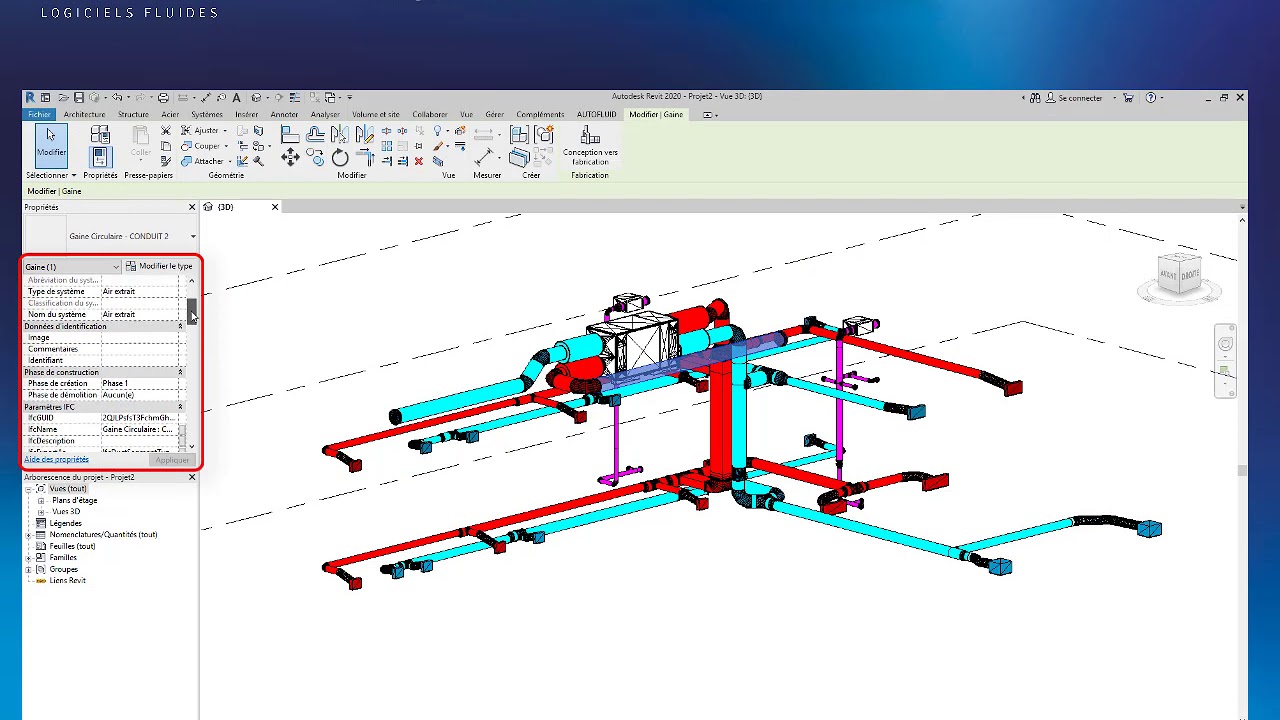Image resolution: width=1280 pixels, height=720 pixels.
Task: Click the Trim/Extend to corner icon
Action: tap(364, 158)
